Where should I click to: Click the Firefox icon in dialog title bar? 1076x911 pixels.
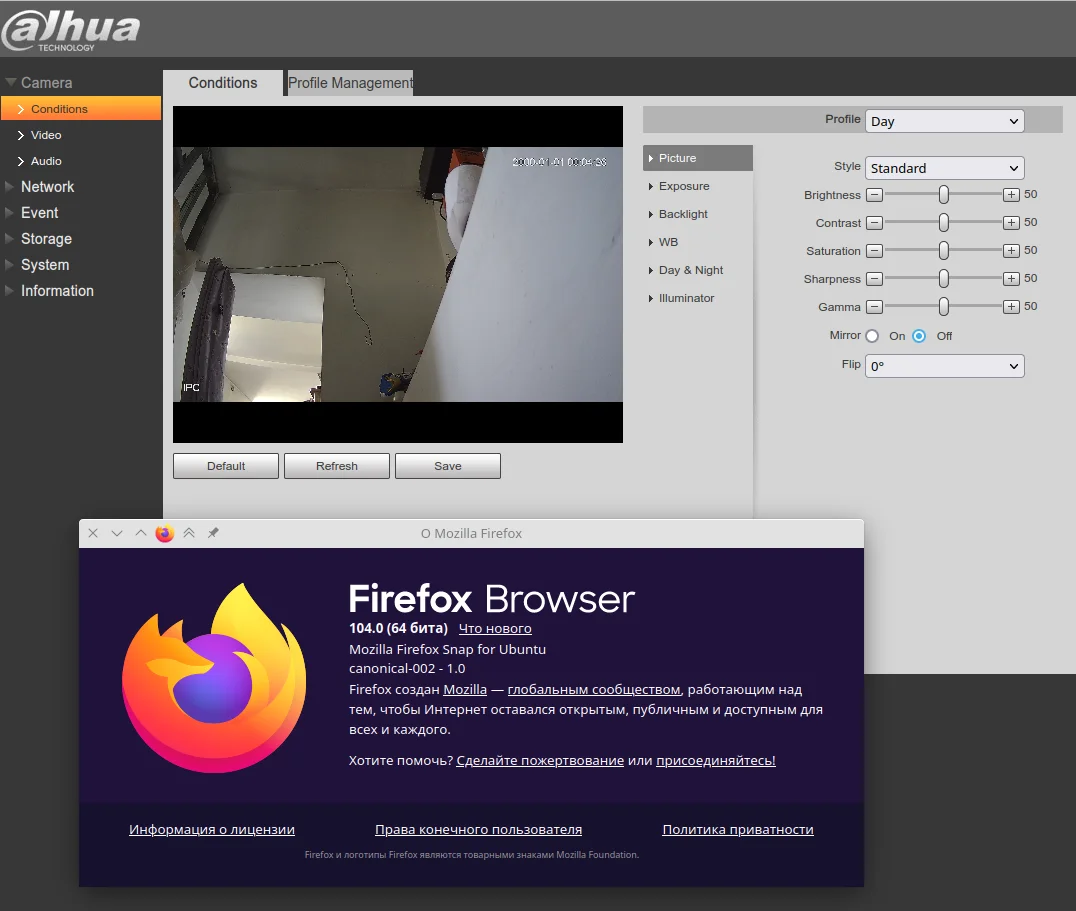[x=165, y=533]
